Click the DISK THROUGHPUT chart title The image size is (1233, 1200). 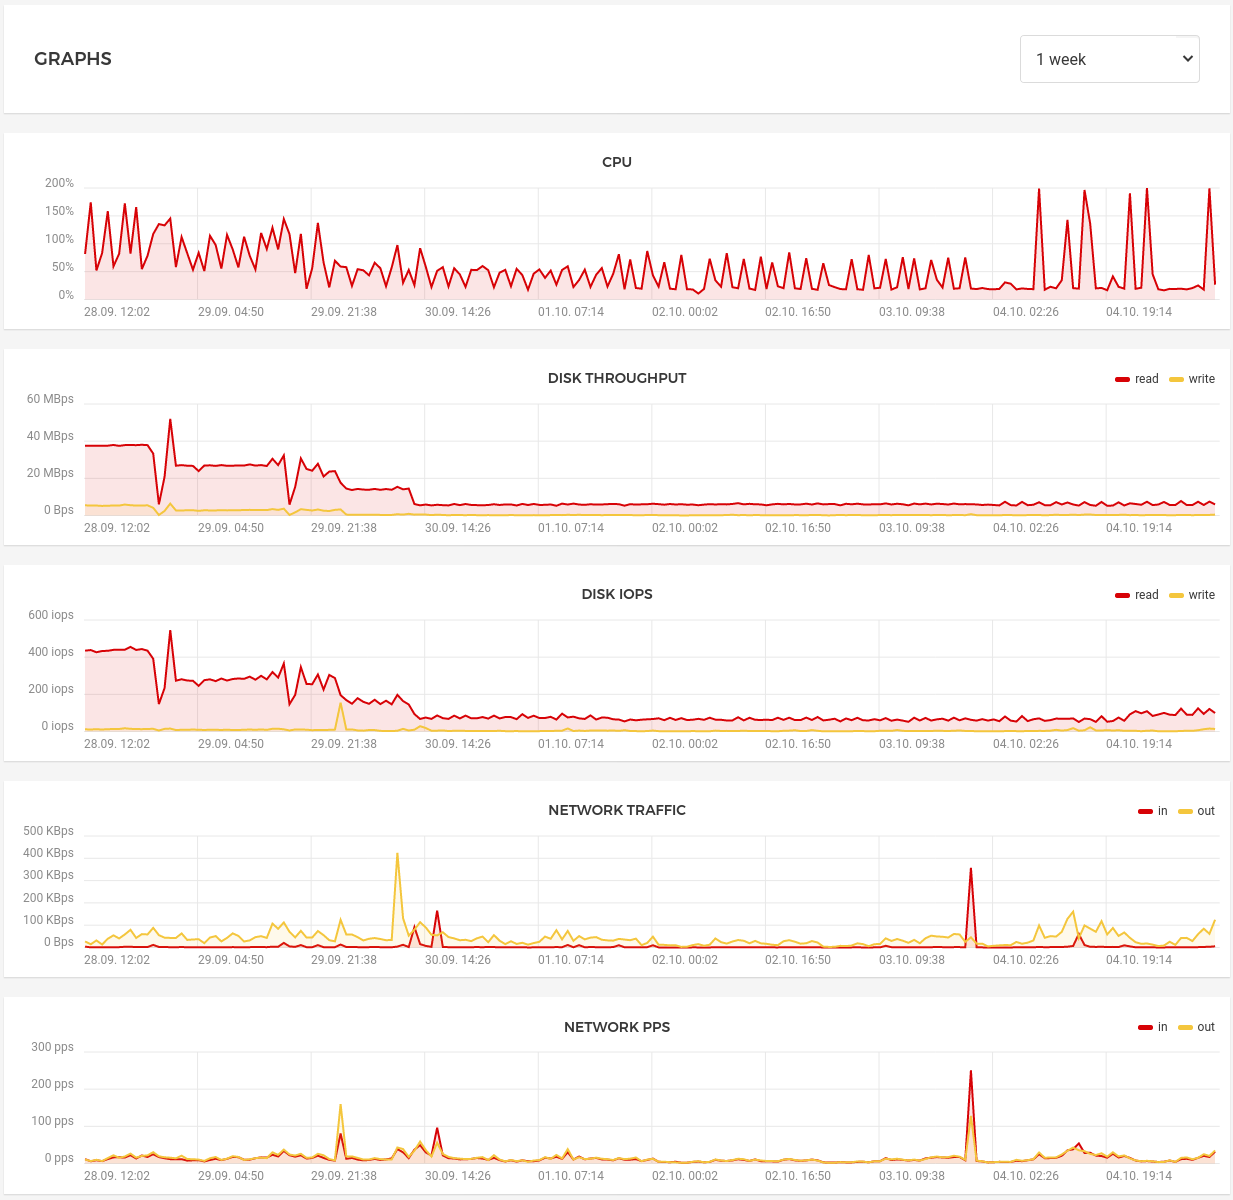pos(616,378)
